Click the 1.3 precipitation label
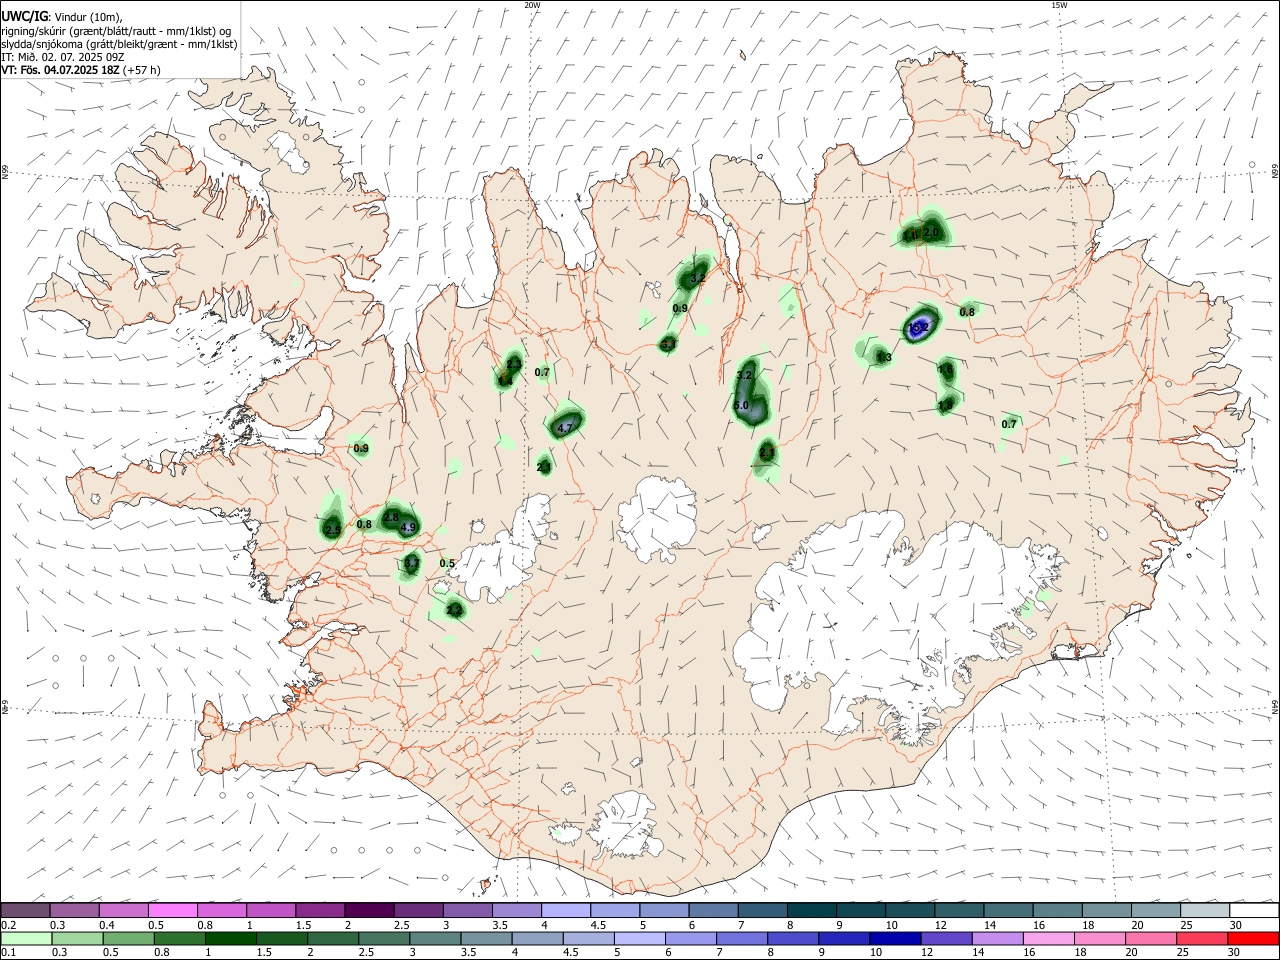Image resolution: width=1280 pixels, height=960 pixels. point(884,356)
